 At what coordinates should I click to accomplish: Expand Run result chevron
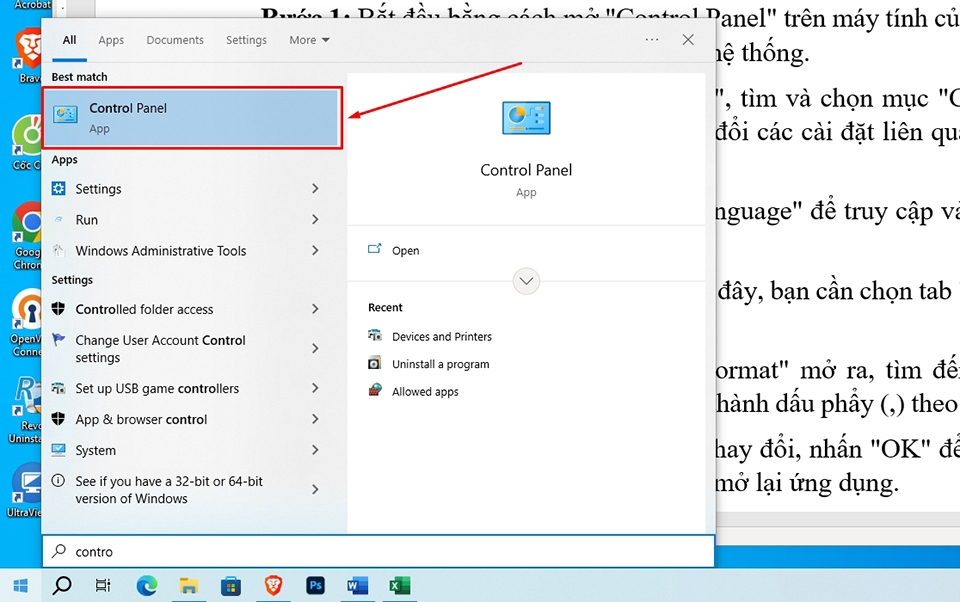315,219
